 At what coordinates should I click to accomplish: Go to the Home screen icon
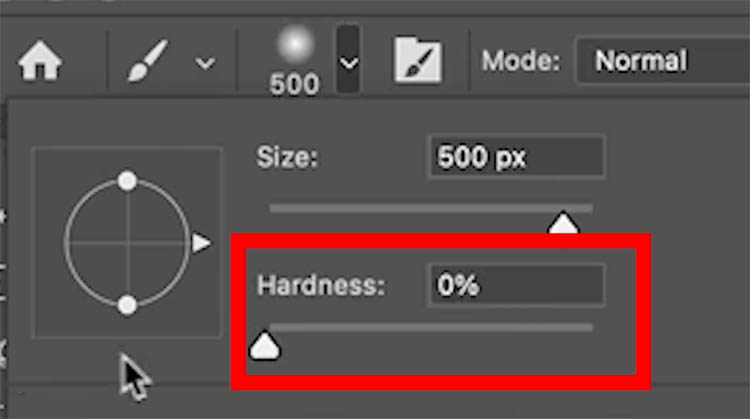click(40, 60)
